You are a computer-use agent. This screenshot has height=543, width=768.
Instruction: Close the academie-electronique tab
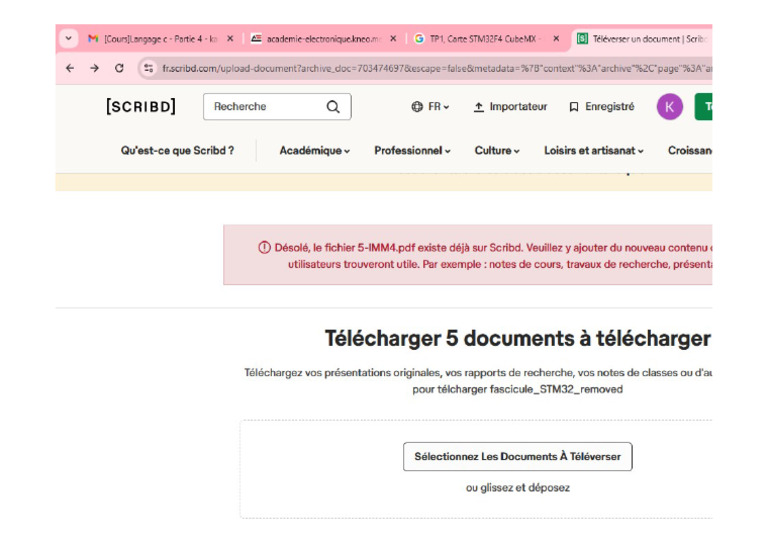click(x=393, y=39)
